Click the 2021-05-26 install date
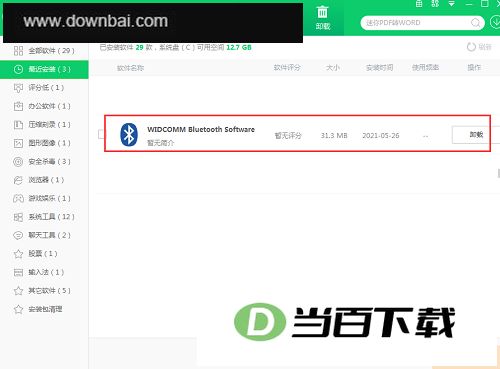The image size is (500, 369). click(381, 136)
